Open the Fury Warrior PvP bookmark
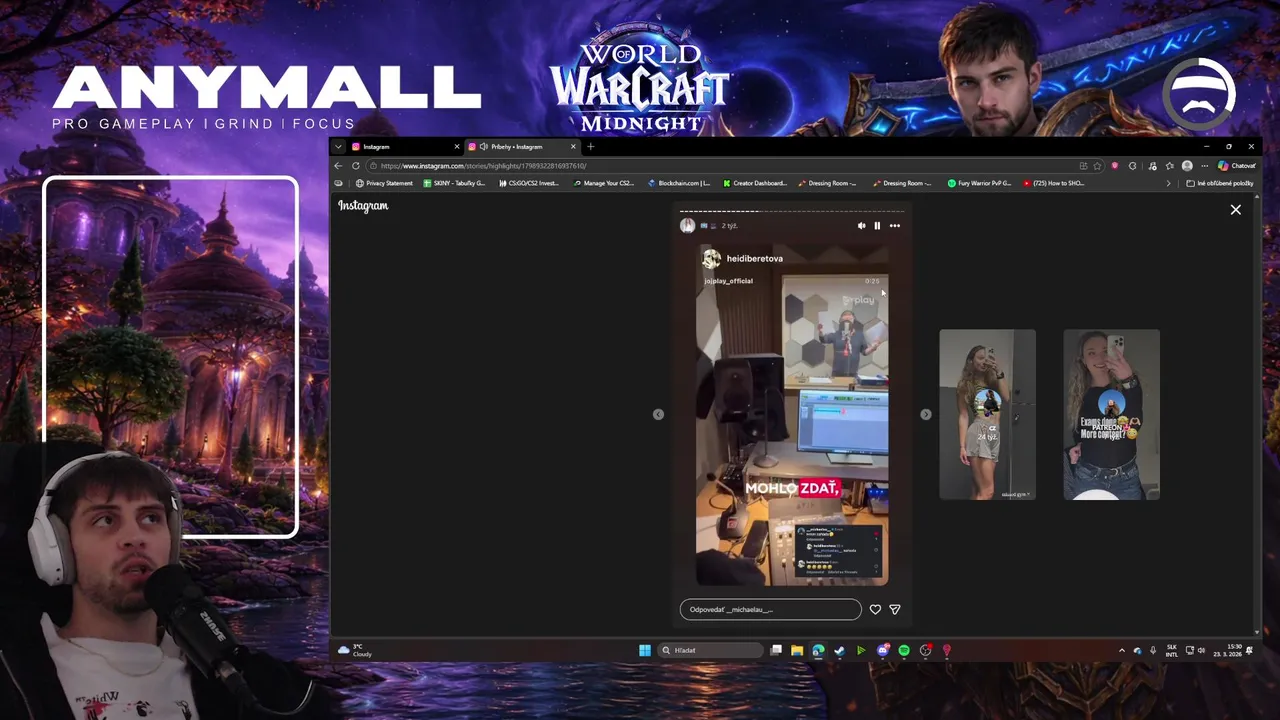The height and width of the screenshot is (720, 1280). [x=979, y=184]
